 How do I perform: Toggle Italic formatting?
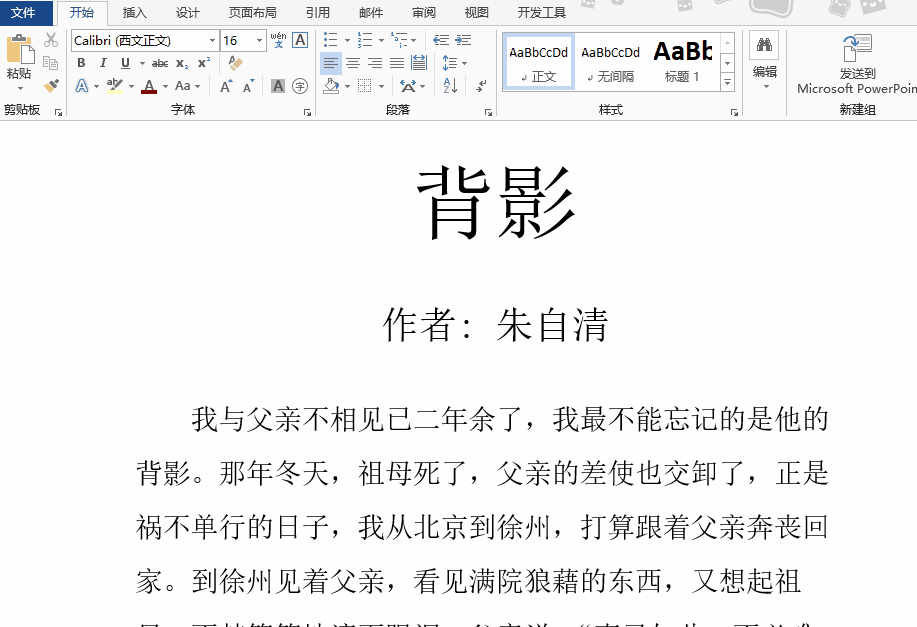(103, 63)
